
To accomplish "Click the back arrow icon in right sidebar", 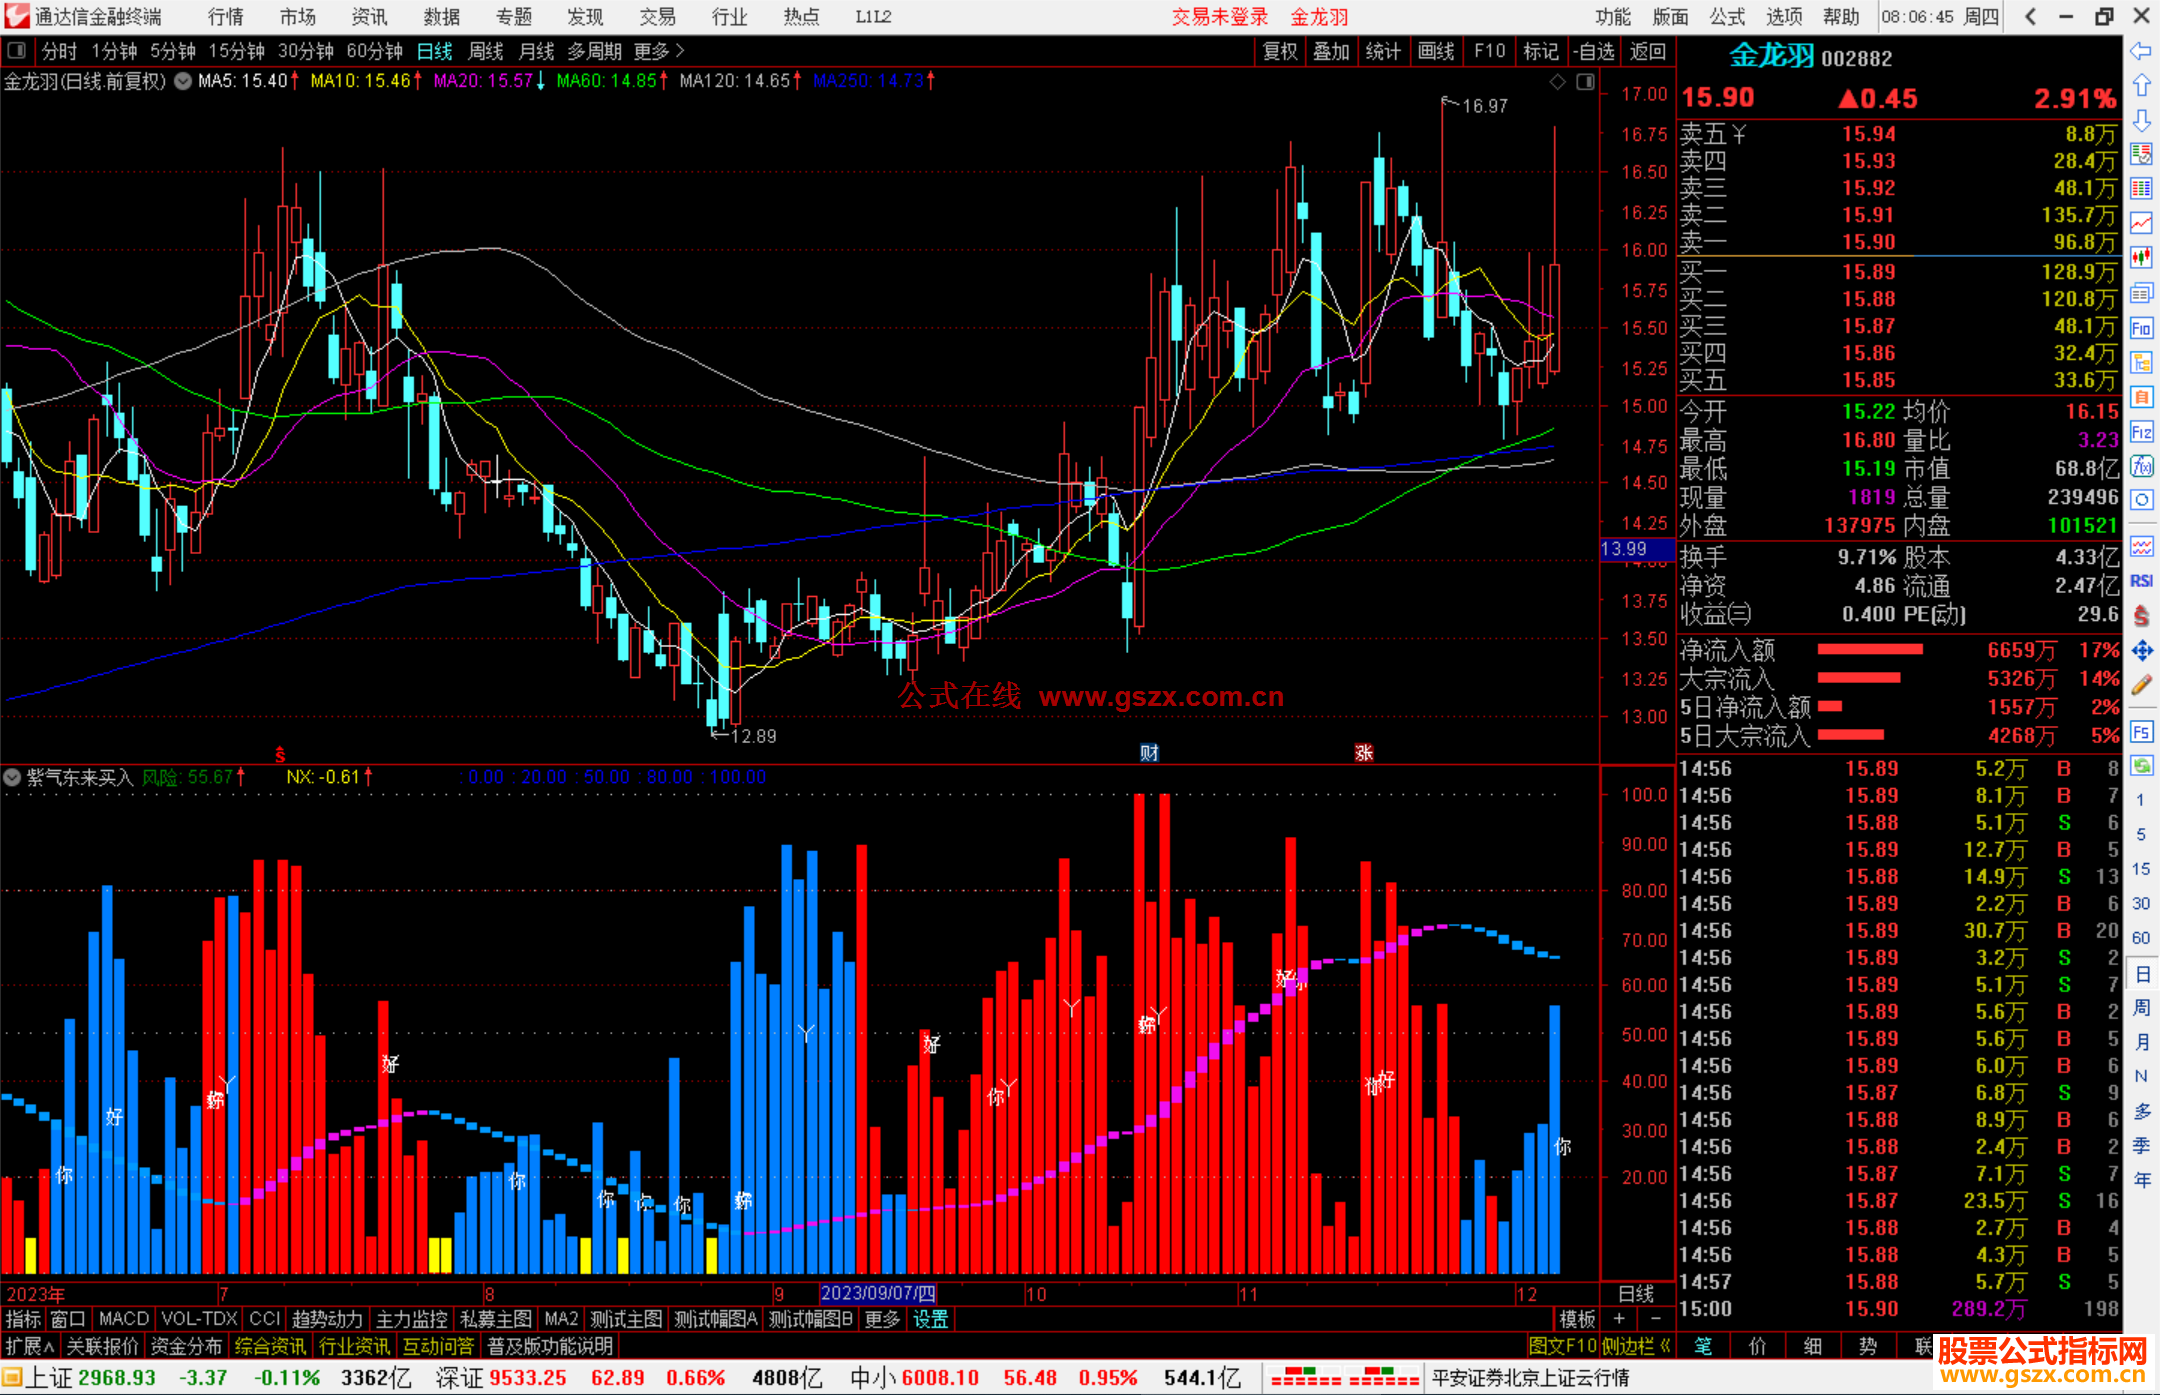I will pos(2141,50).
